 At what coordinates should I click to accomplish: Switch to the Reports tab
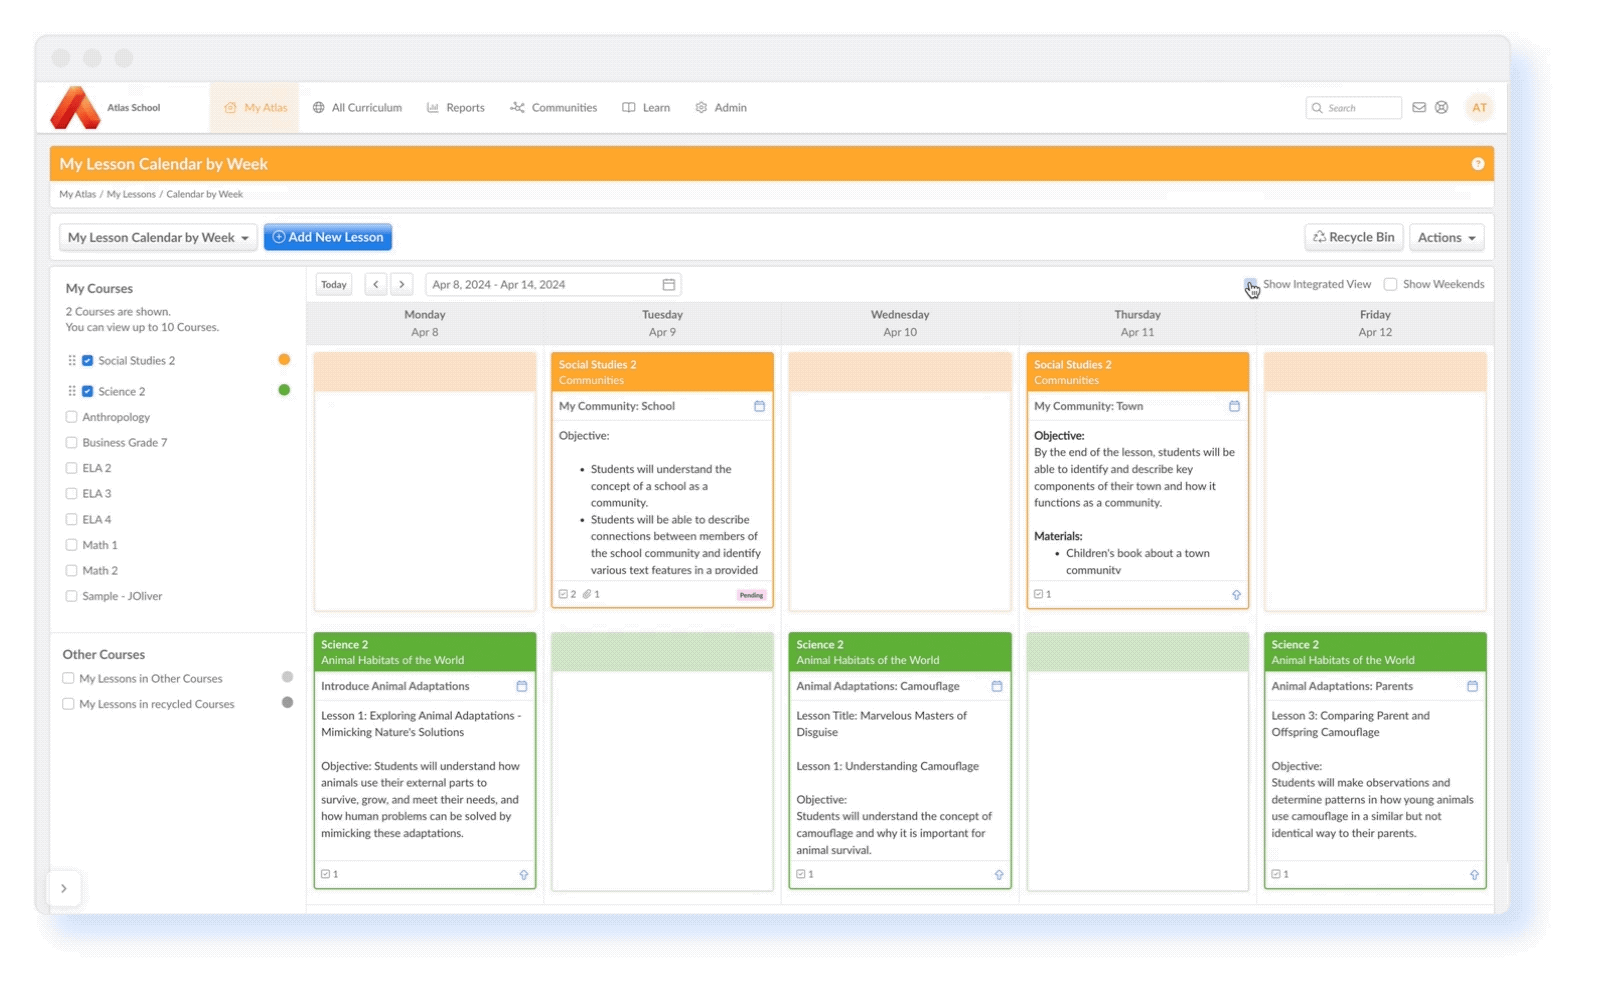pos(456,108)
